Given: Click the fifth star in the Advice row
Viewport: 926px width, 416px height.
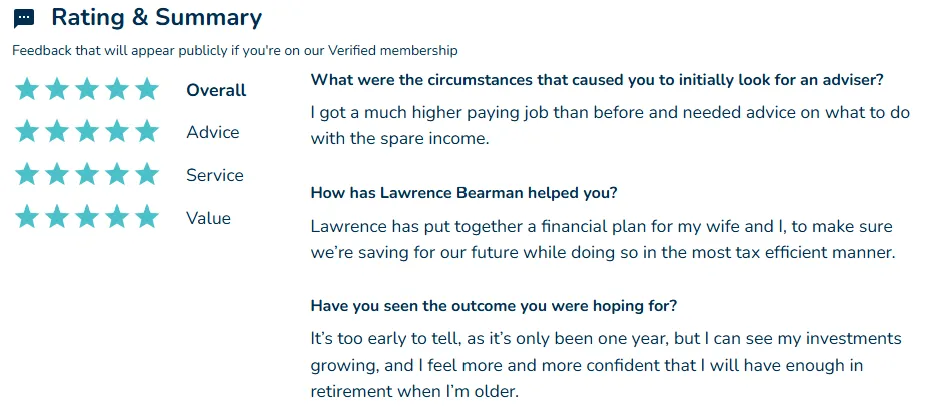Looking at the screenshot, I should point(146,131).
